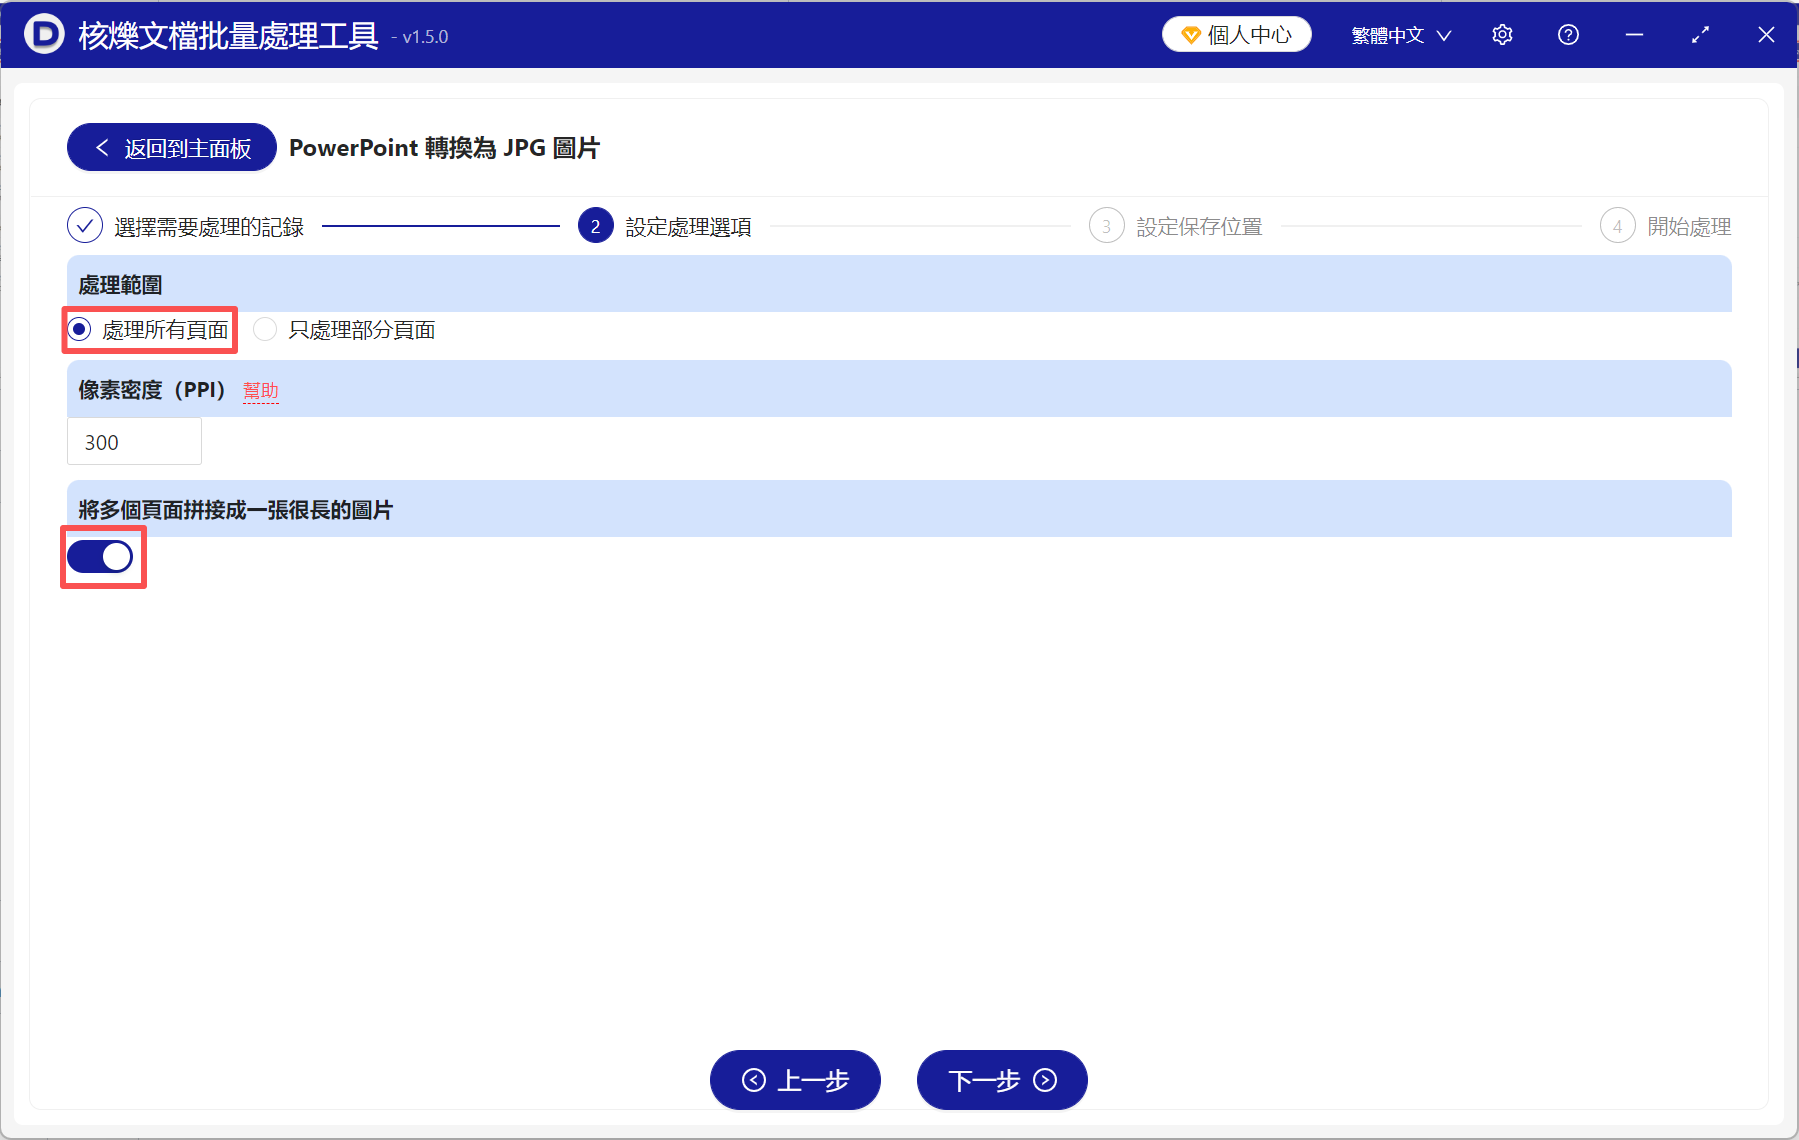Click the completed step checkmark icon

[x=85, y=226]
